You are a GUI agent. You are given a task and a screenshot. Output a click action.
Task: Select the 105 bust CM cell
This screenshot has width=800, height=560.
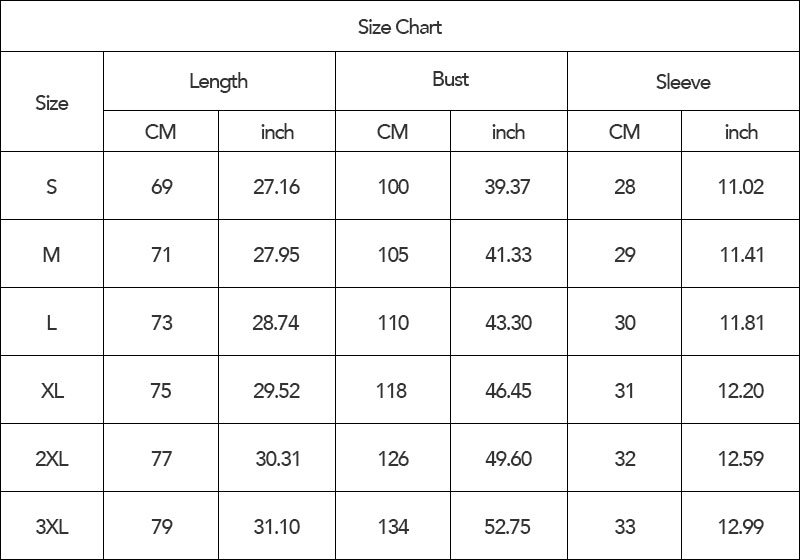click(393, 254)
